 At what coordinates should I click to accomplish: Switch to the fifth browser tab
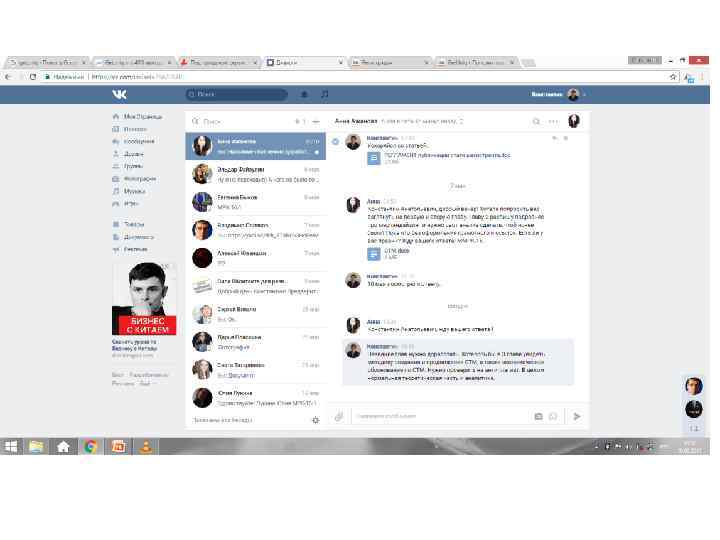click(x=390, y=62)
